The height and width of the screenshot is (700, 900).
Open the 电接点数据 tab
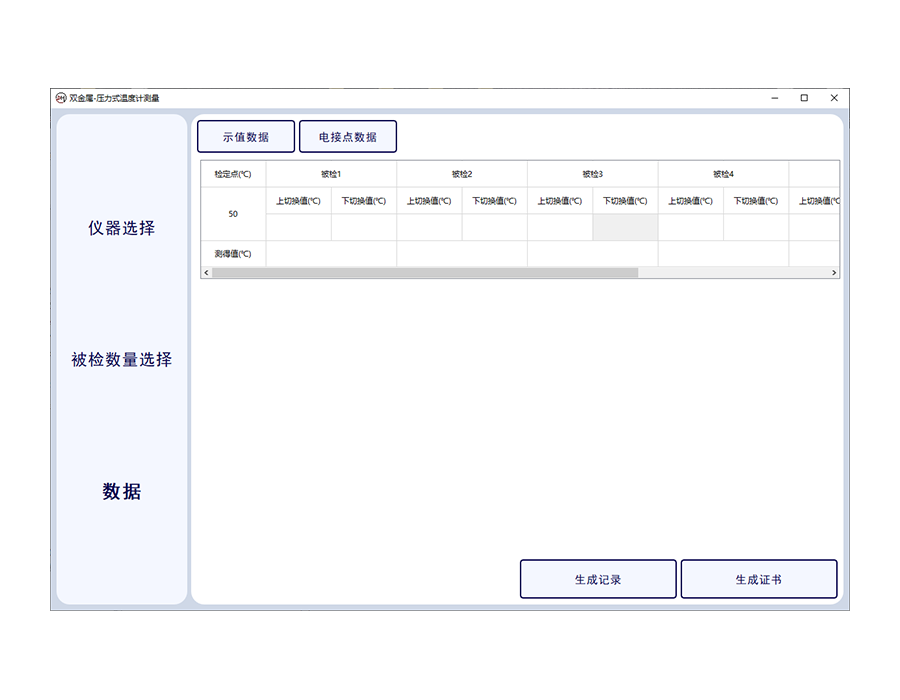348,137
